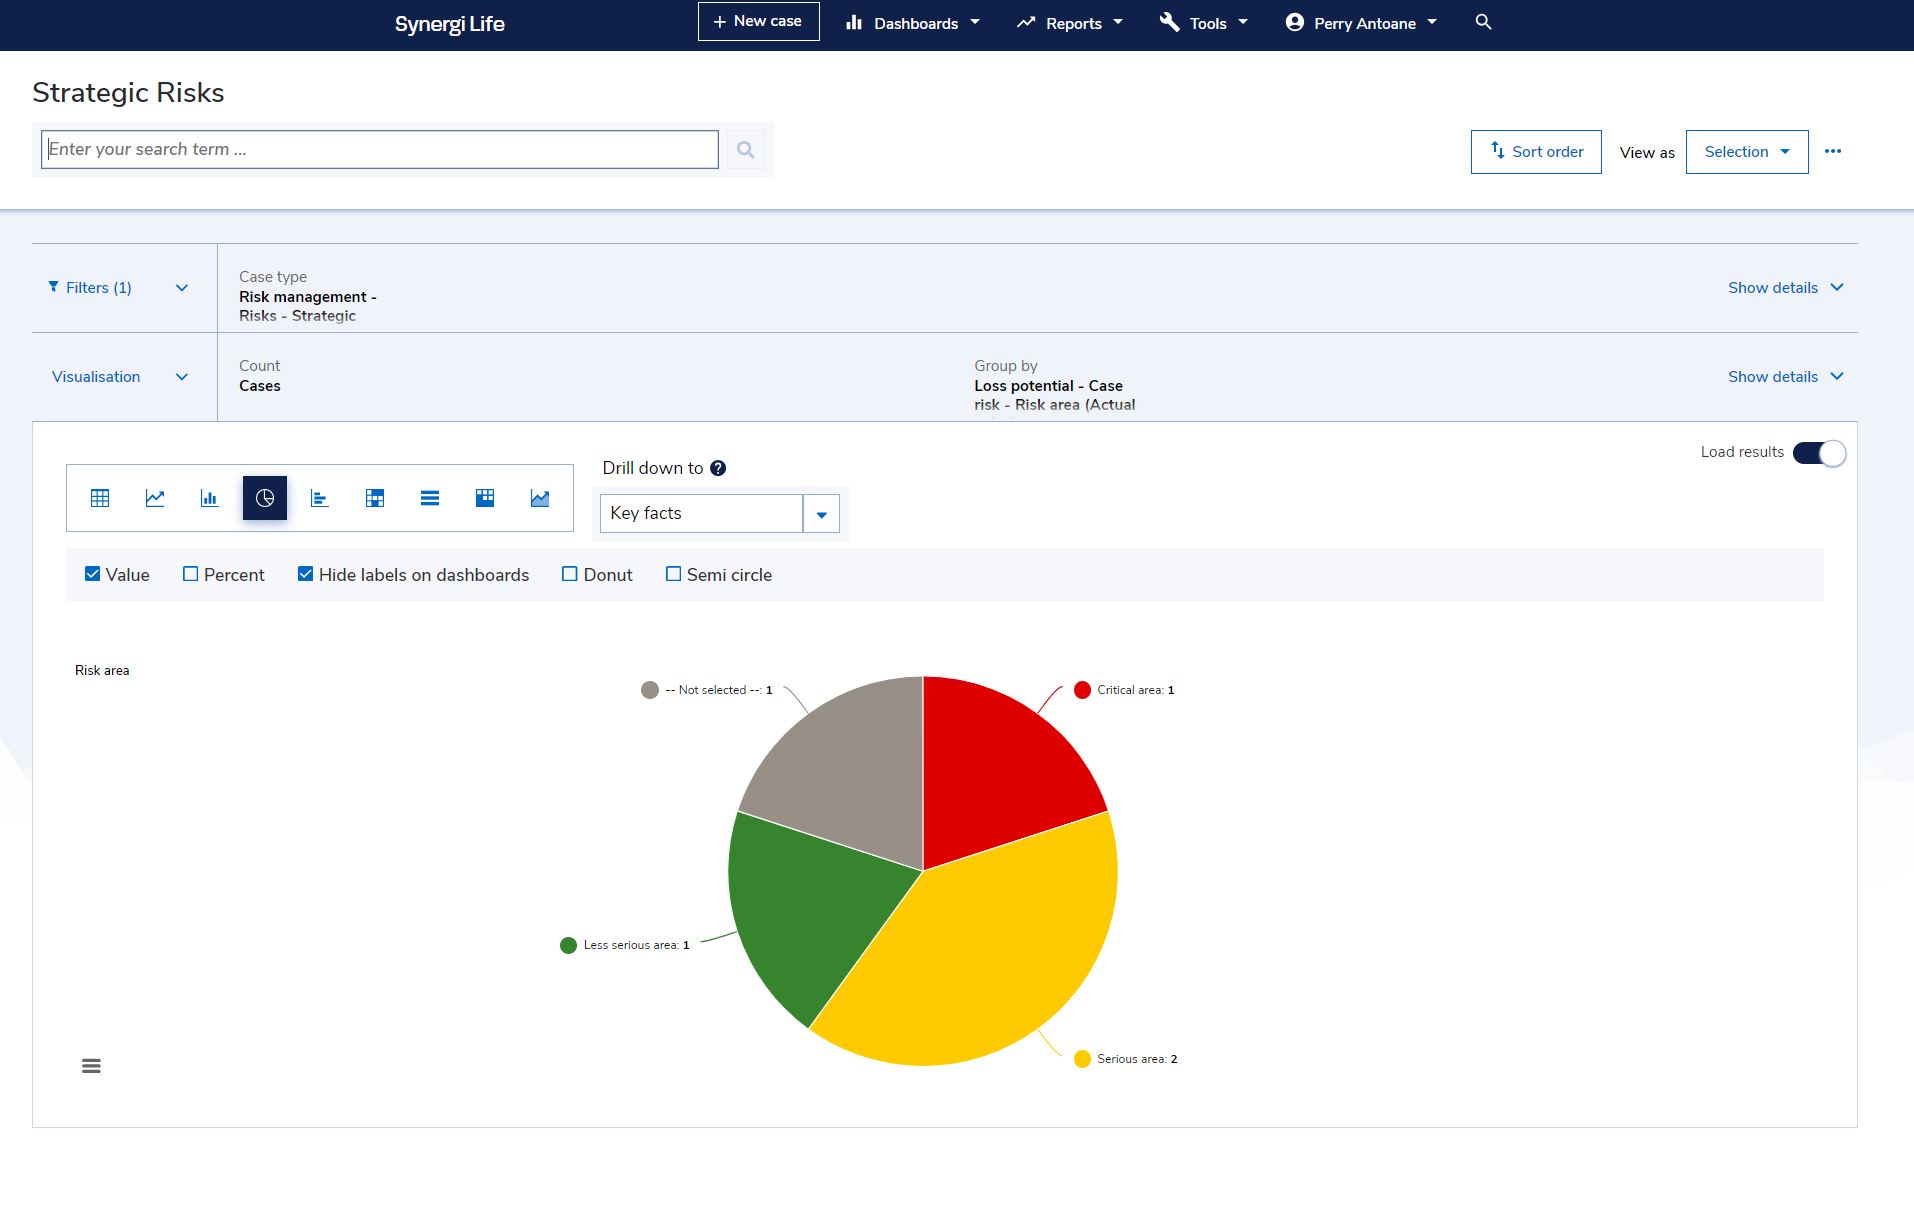Open the Tools menu
The width and height of the screenshot is (1914, 1217).
[x=1203, y=22]
